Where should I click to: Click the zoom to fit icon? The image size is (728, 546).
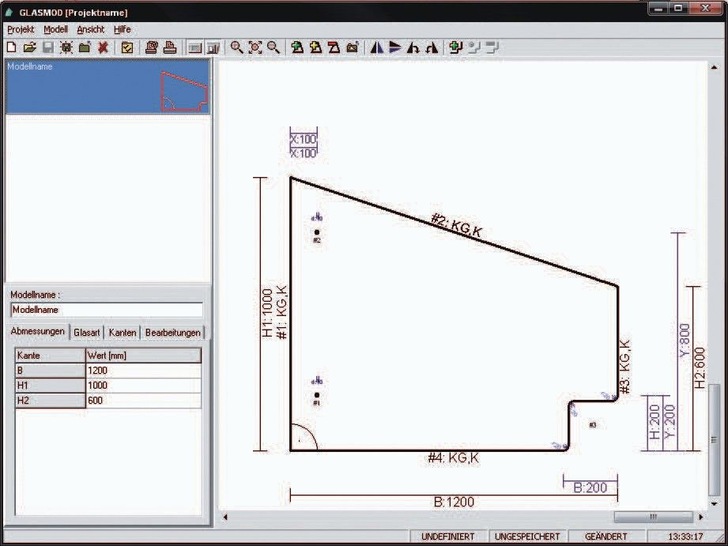255,47
